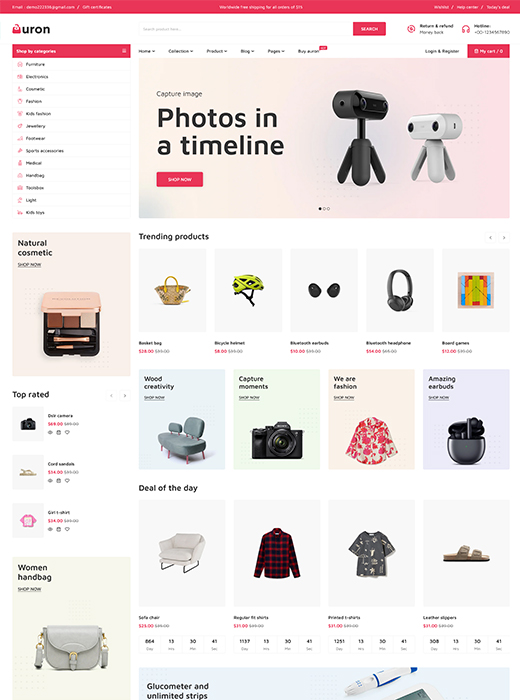This screenshot has width=520, height=700.
Task: Click into the search product field
Action: pos(246,29)
